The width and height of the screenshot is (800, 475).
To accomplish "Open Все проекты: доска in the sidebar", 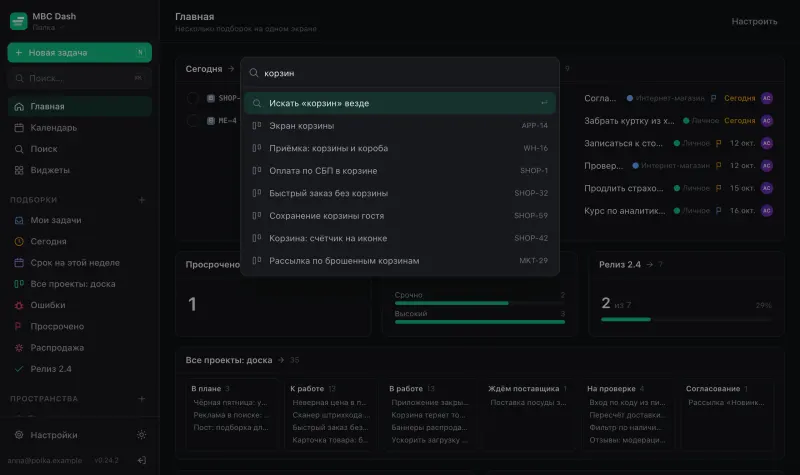I will click(x=80, y=284).
